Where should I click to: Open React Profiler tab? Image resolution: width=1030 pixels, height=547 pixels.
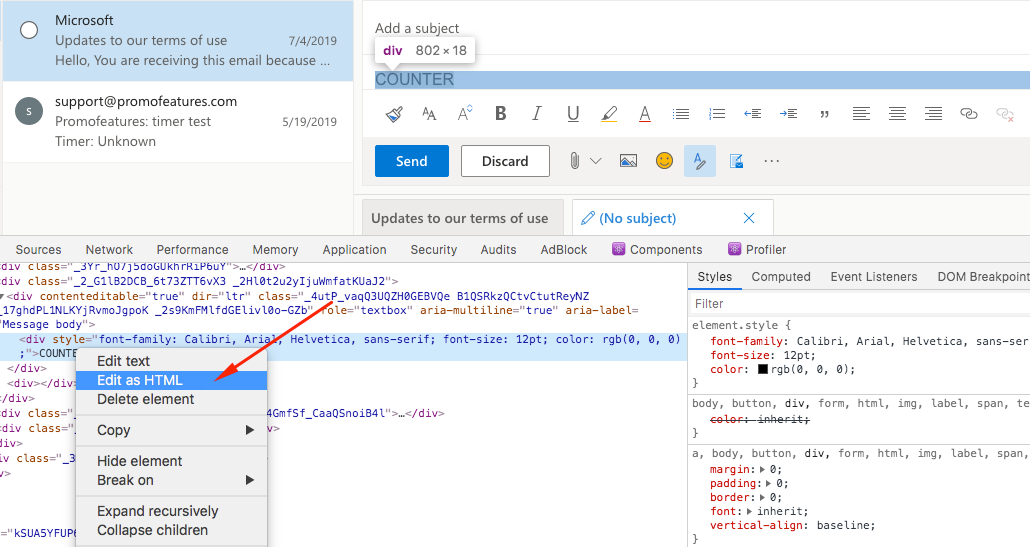pos(757,250)
